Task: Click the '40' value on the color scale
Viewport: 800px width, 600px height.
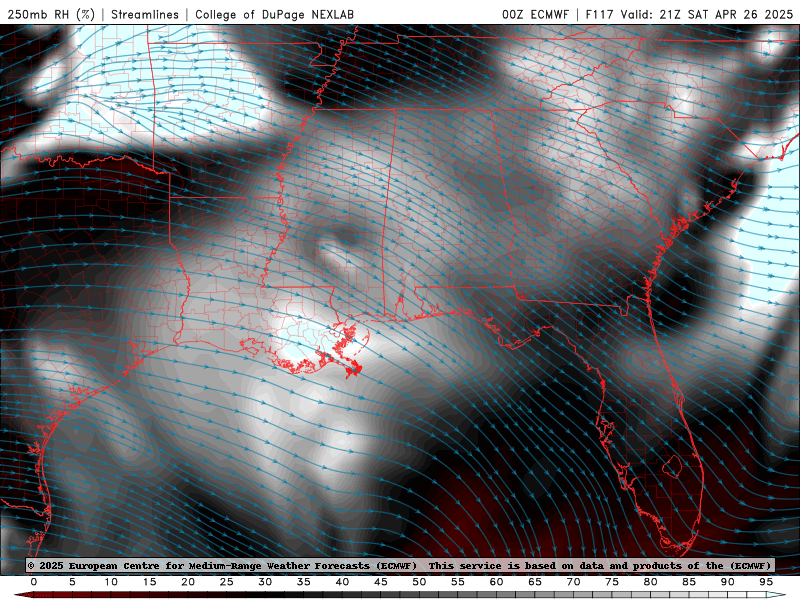Action: click(x=342, y=582)
